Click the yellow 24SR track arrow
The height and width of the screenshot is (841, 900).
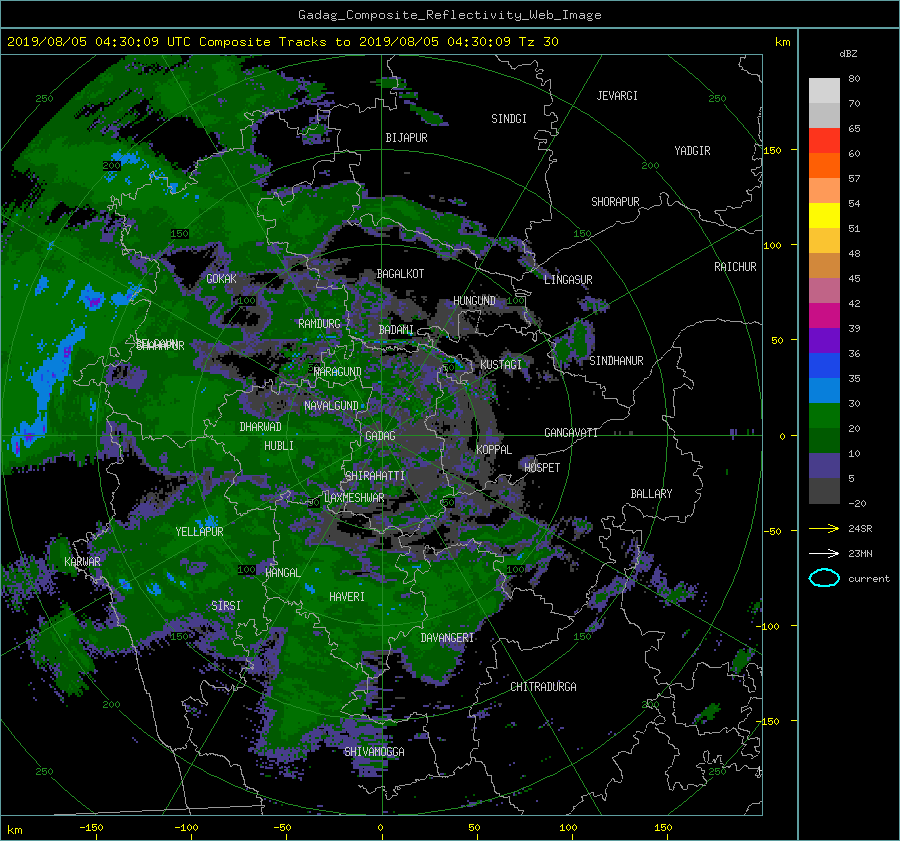pyautogui.click(x=824, y=528)
